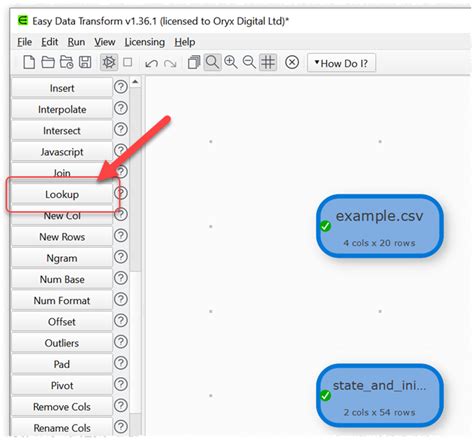Open the Help menu
Viewport: 474px width, 440px height.
click(x=185, y=42)
